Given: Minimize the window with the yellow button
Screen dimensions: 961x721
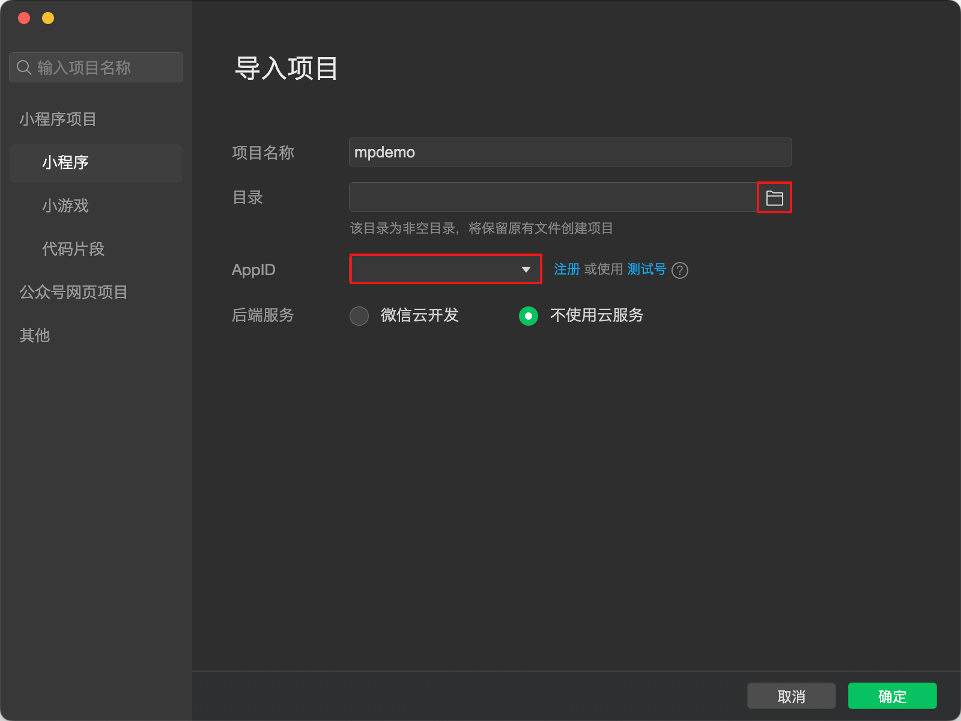Looking at the screenshot, I should 47,18.
